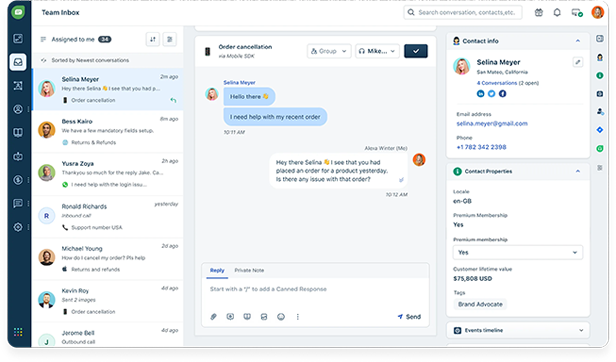Switch to the Private Note tab
The height and width of the screenshot is (362, 616).
click(x=249, y=270)
